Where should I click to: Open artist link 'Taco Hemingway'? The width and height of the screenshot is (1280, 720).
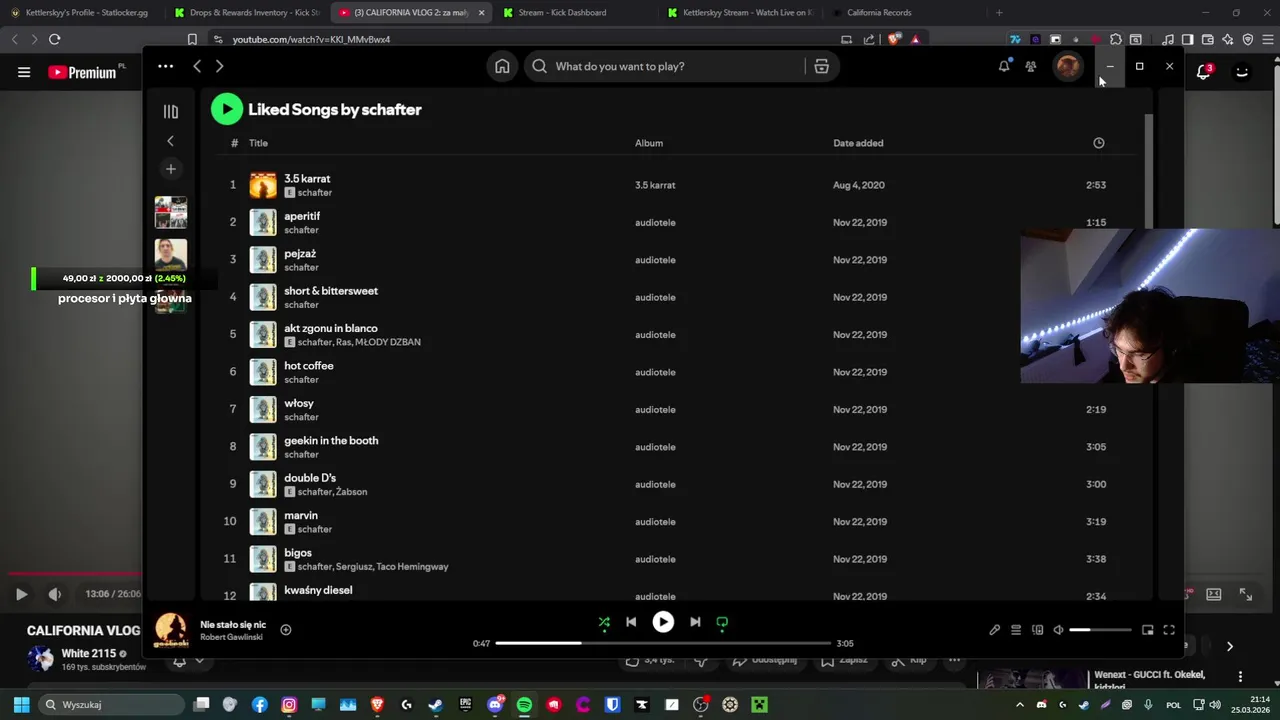413,567
